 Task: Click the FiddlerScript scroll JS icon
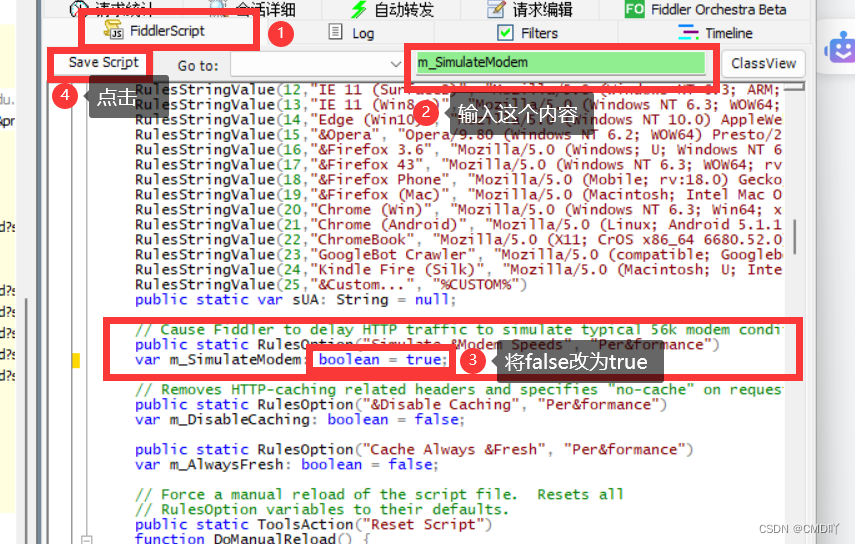[x=113, y=30]
